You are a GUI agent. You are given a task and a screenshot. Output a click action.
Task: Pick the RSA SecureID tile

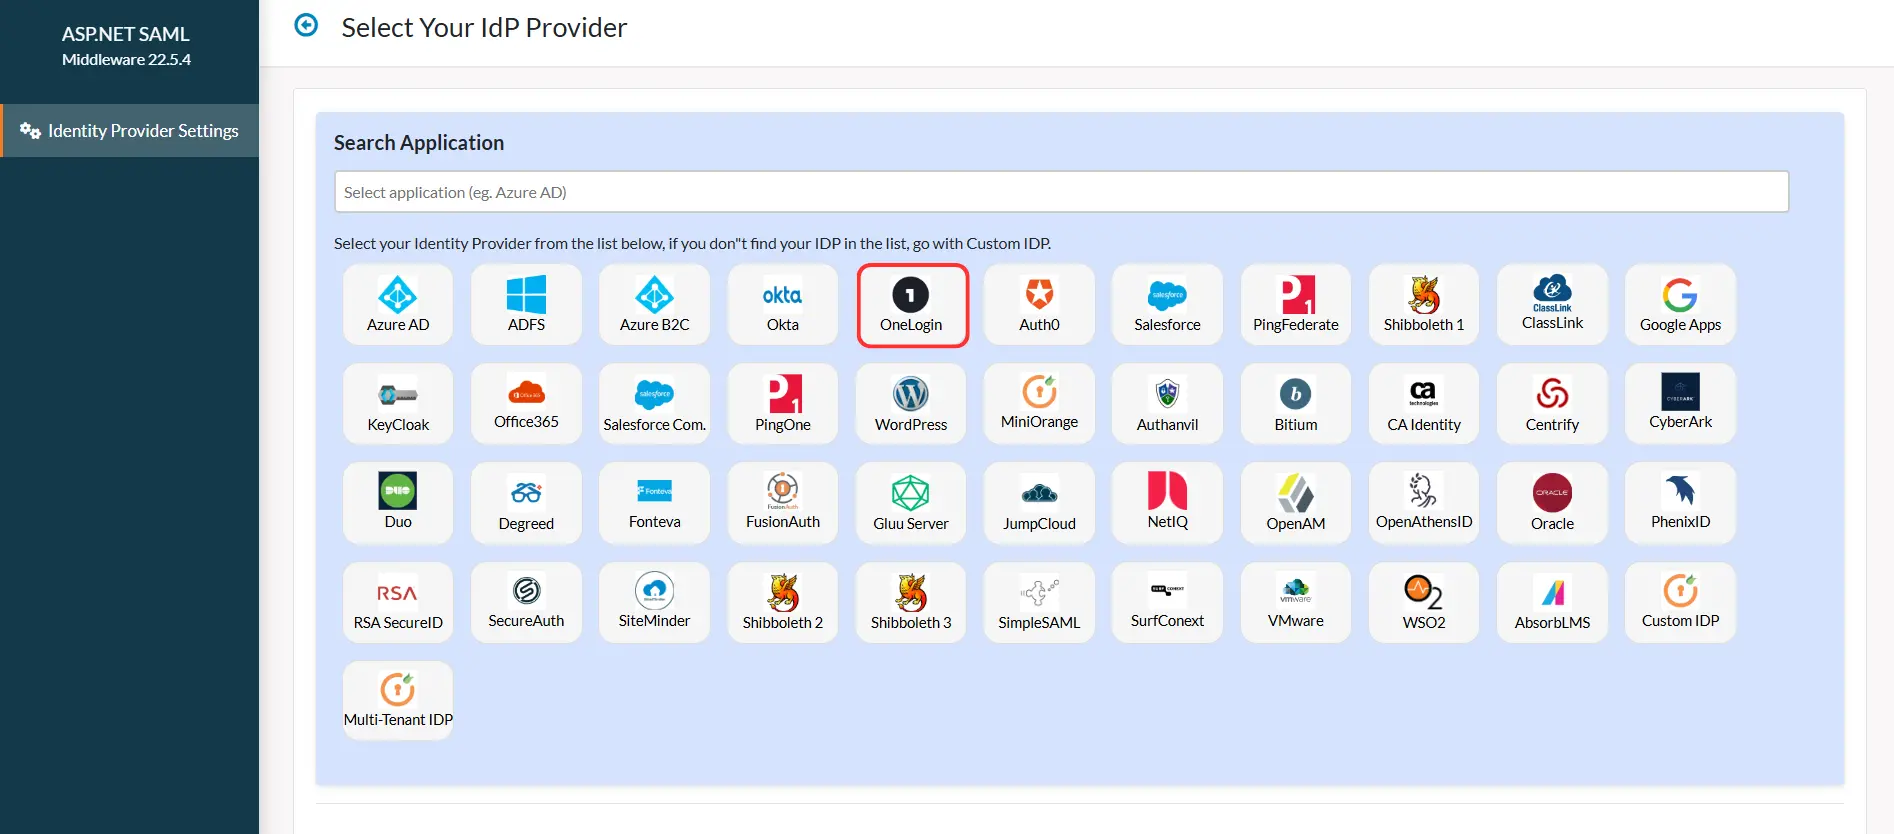pyautogui.click(x=398, y=602)
